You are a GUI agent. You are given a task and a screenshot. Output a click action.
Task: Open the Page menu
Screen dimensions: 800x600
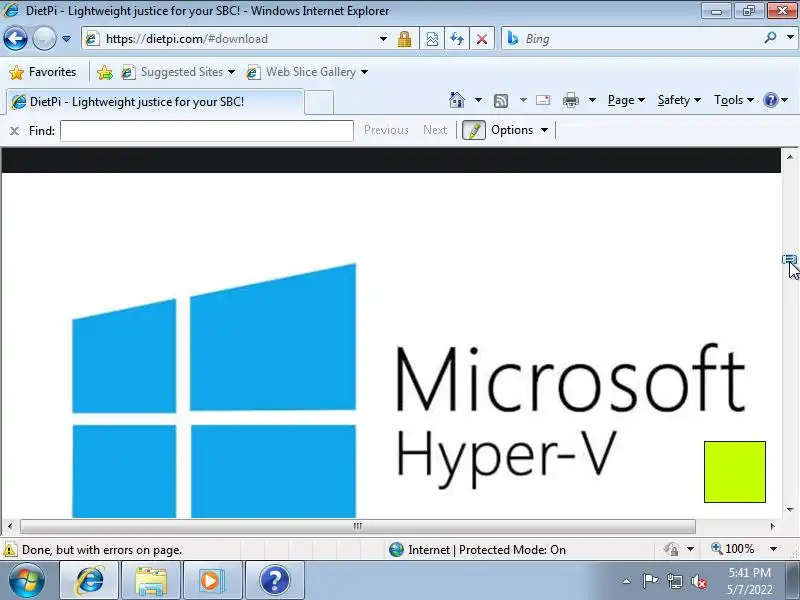coord(626,100)
